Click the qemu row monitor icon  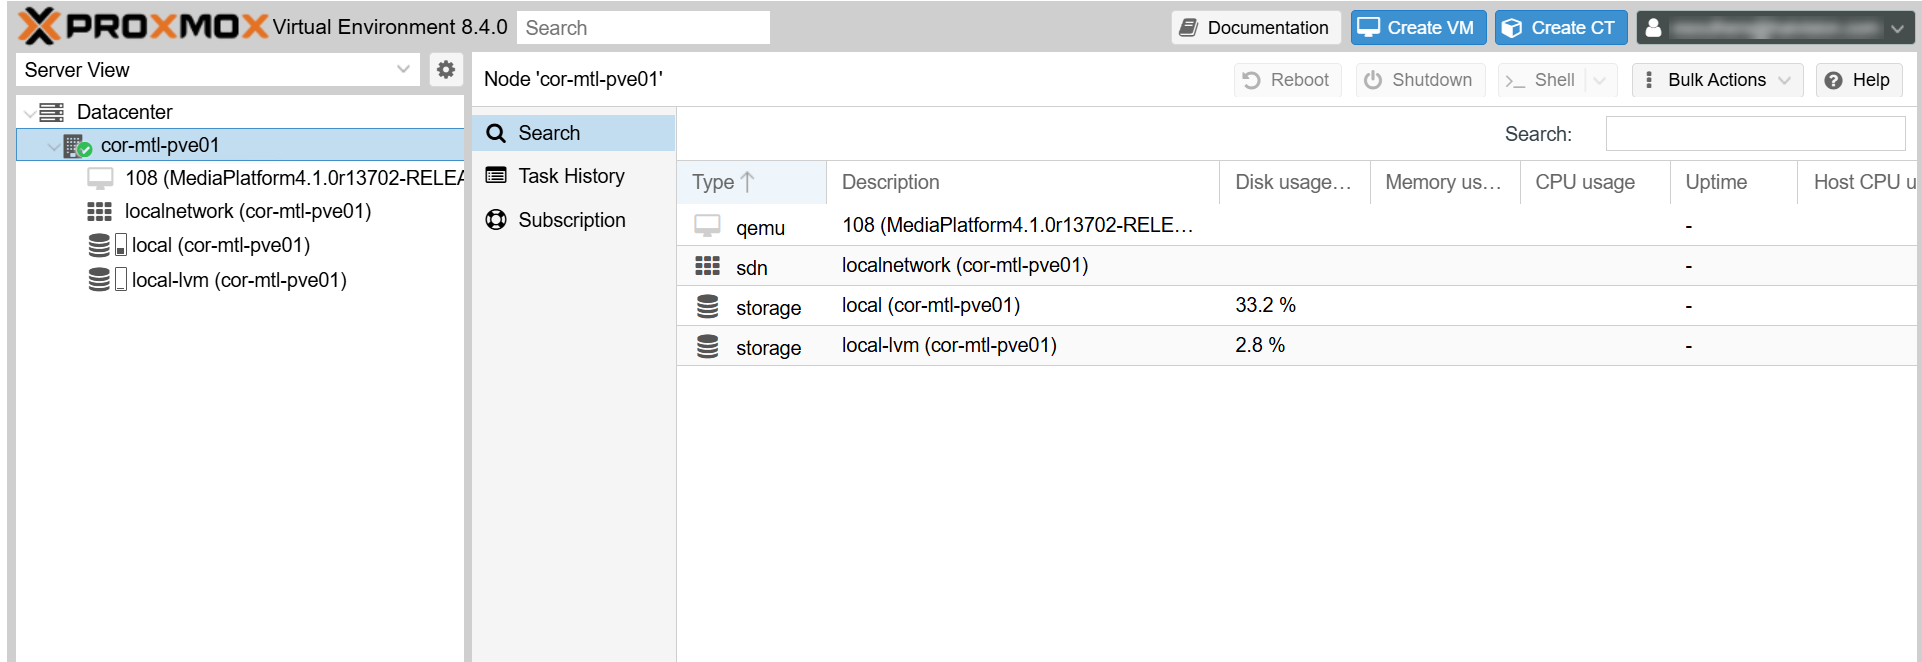pos(707,226)
